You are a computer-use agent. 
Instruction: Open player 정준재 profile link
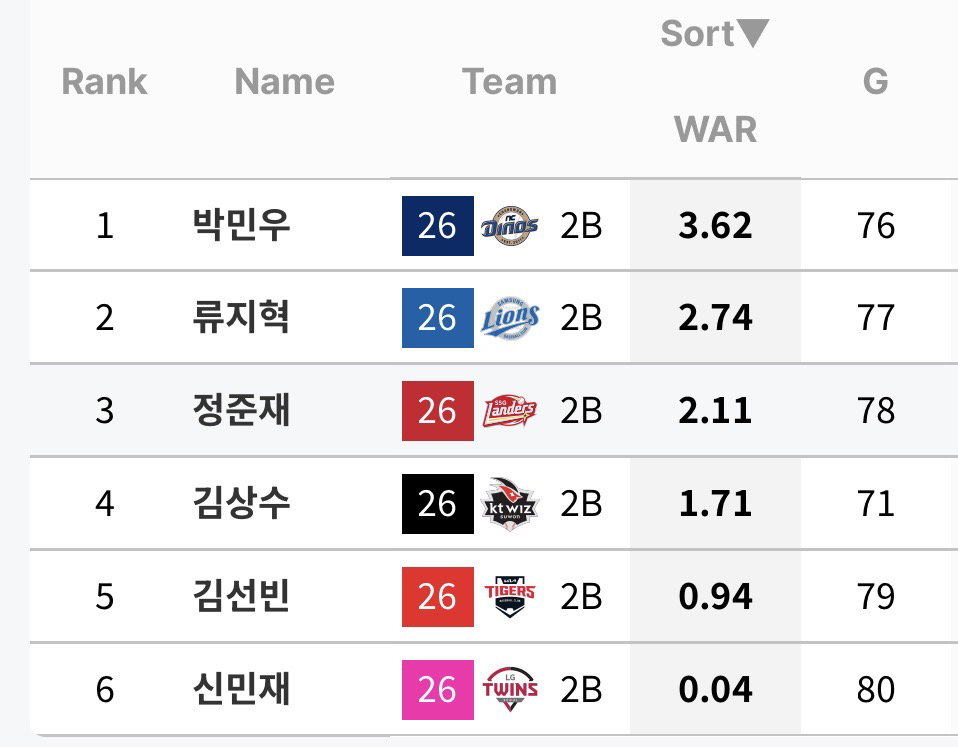(x=241, y=410)
